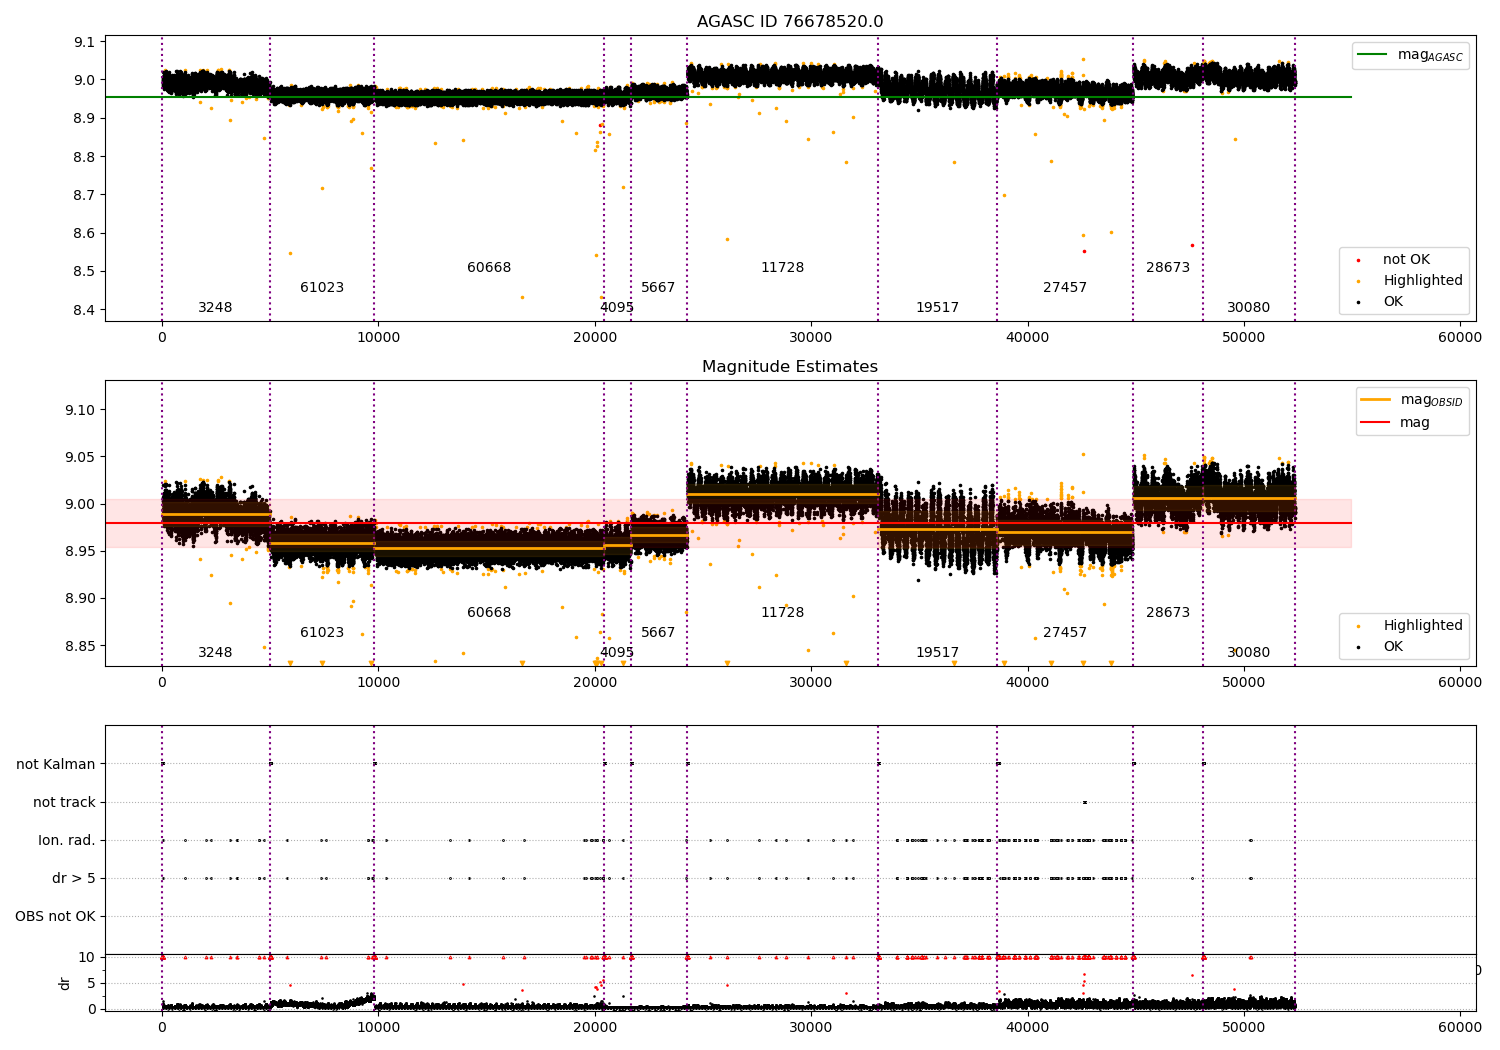Click the 5 tick on the dr axis

point(91,984)
